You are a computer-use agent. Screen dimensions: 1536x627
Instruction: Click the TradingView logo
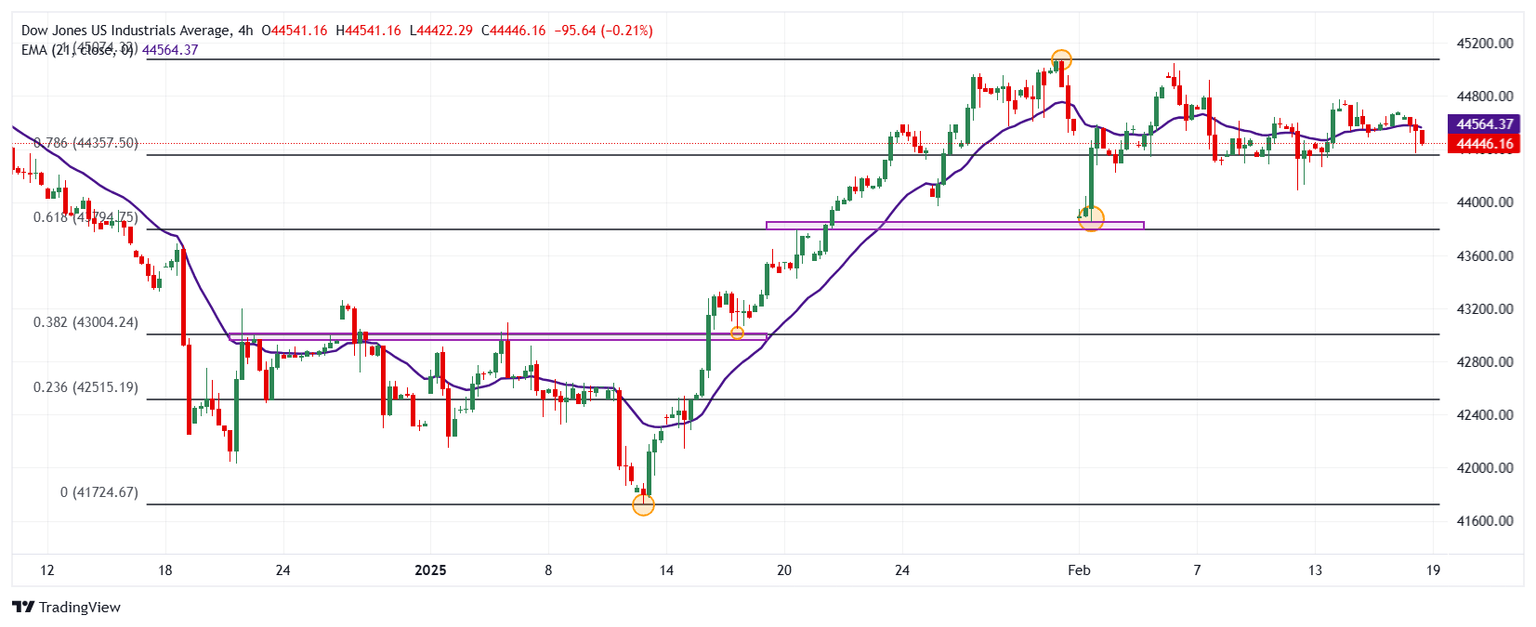pos(65,607)
